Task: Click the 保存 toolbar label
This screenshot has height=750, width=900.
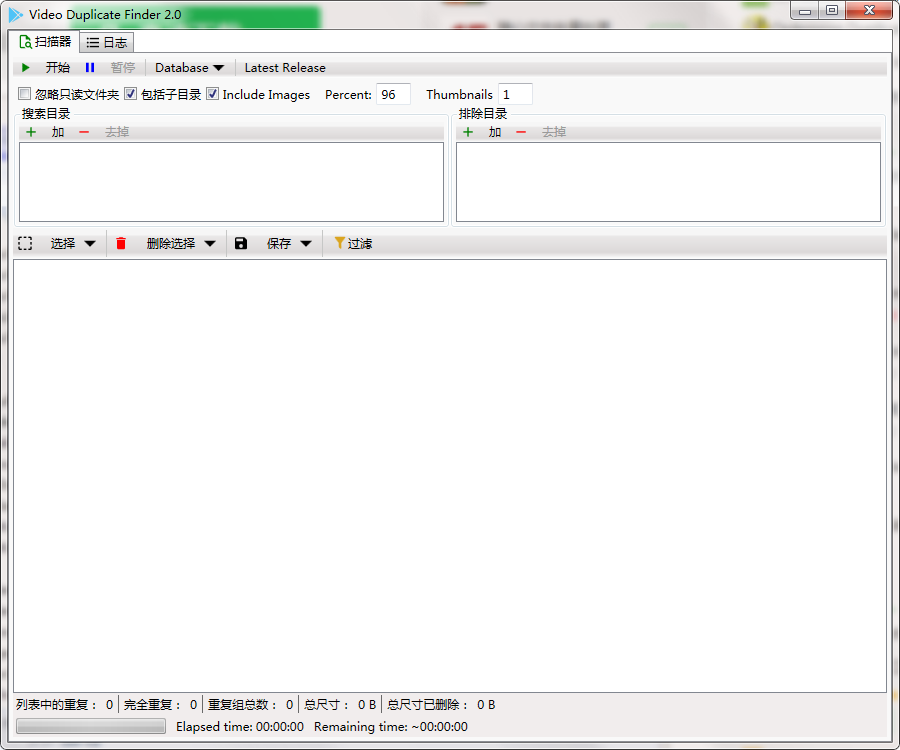Action: (279, 243)
